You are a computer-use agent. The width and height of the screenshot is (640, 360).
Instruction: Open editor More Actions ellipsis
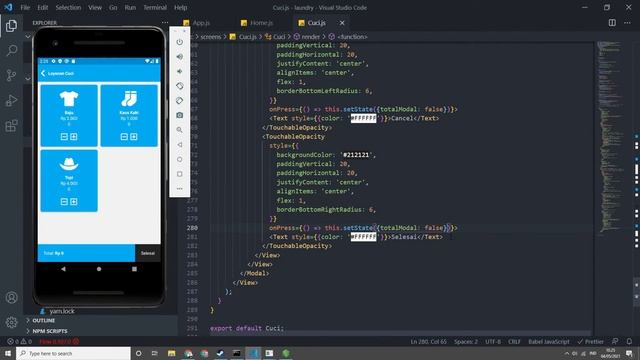[627, 23]
